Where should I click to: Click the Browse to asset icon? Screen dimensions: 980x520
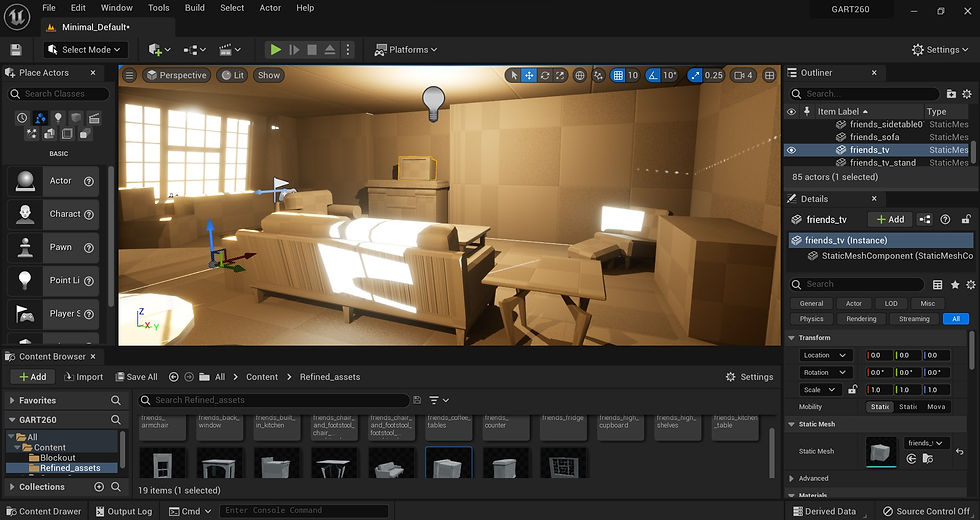click(928, 459)
